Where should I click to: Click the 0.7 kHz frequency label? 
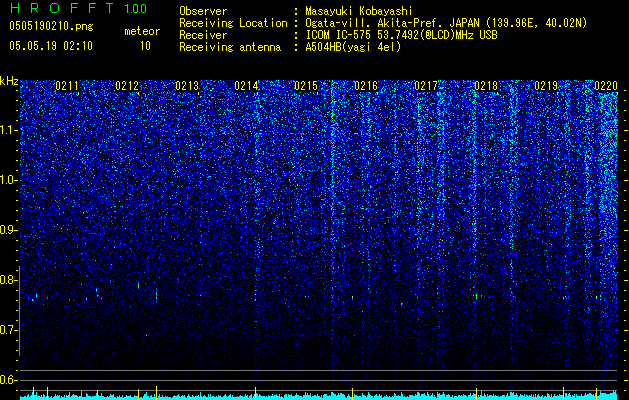[x=8, y=330]
